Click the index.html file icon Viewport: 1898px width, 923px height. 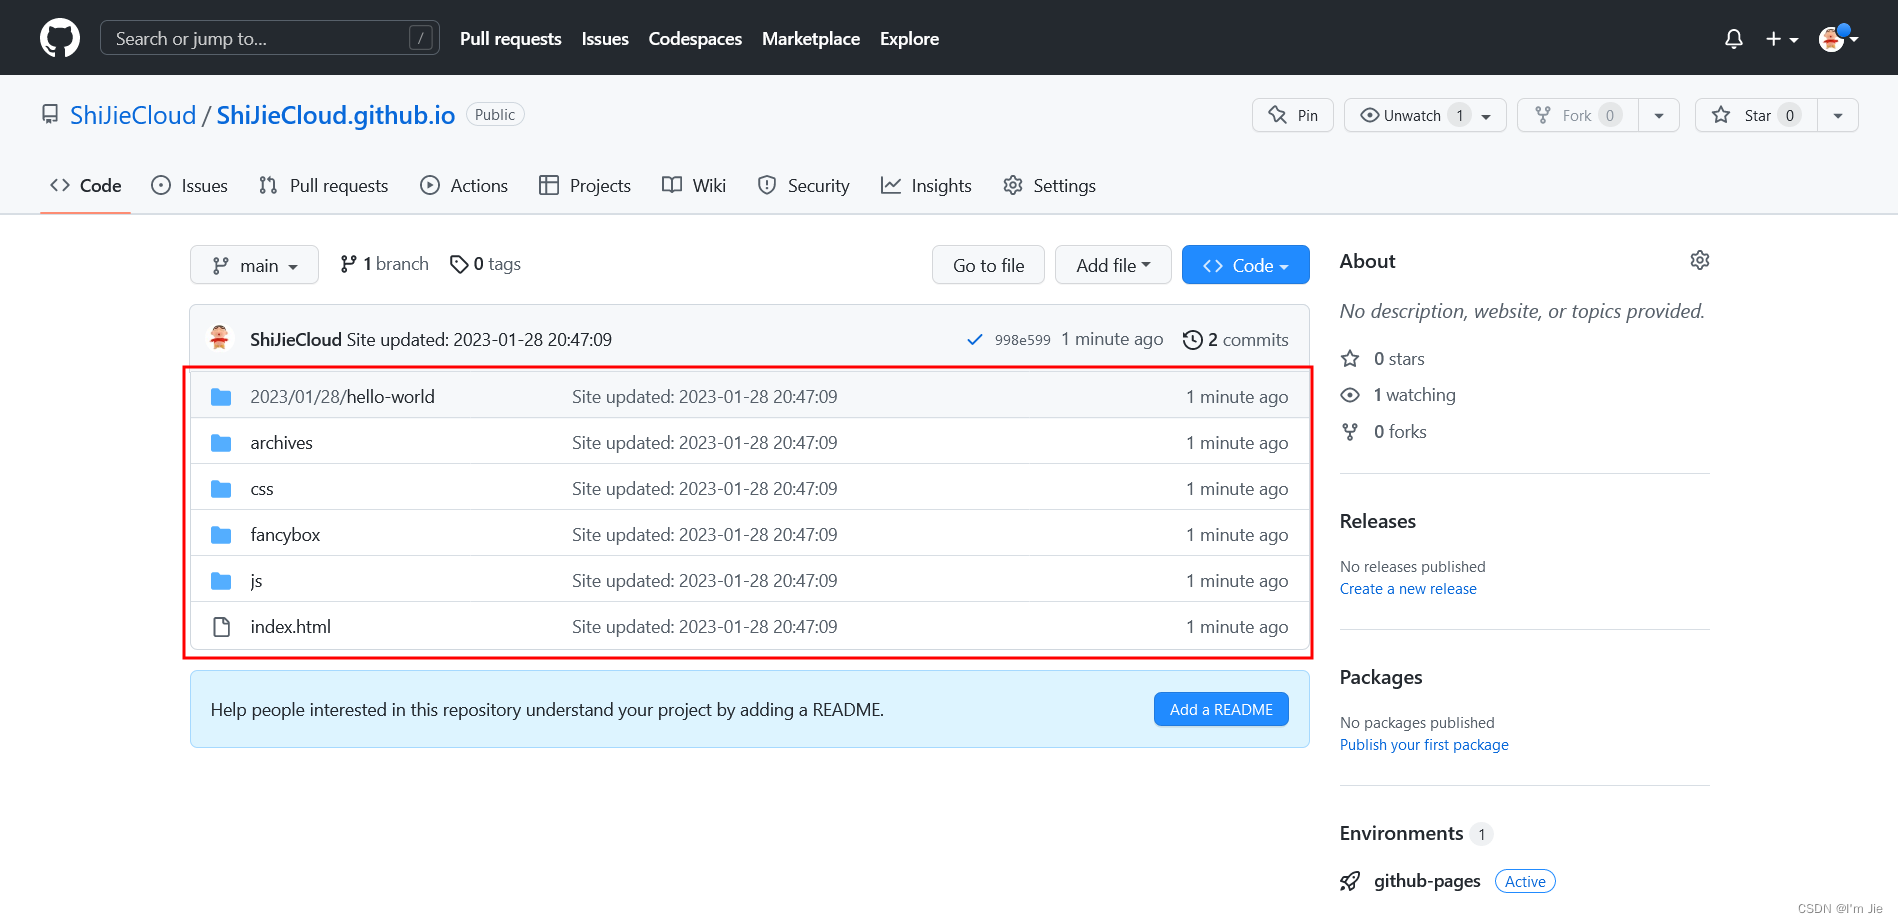221,627
